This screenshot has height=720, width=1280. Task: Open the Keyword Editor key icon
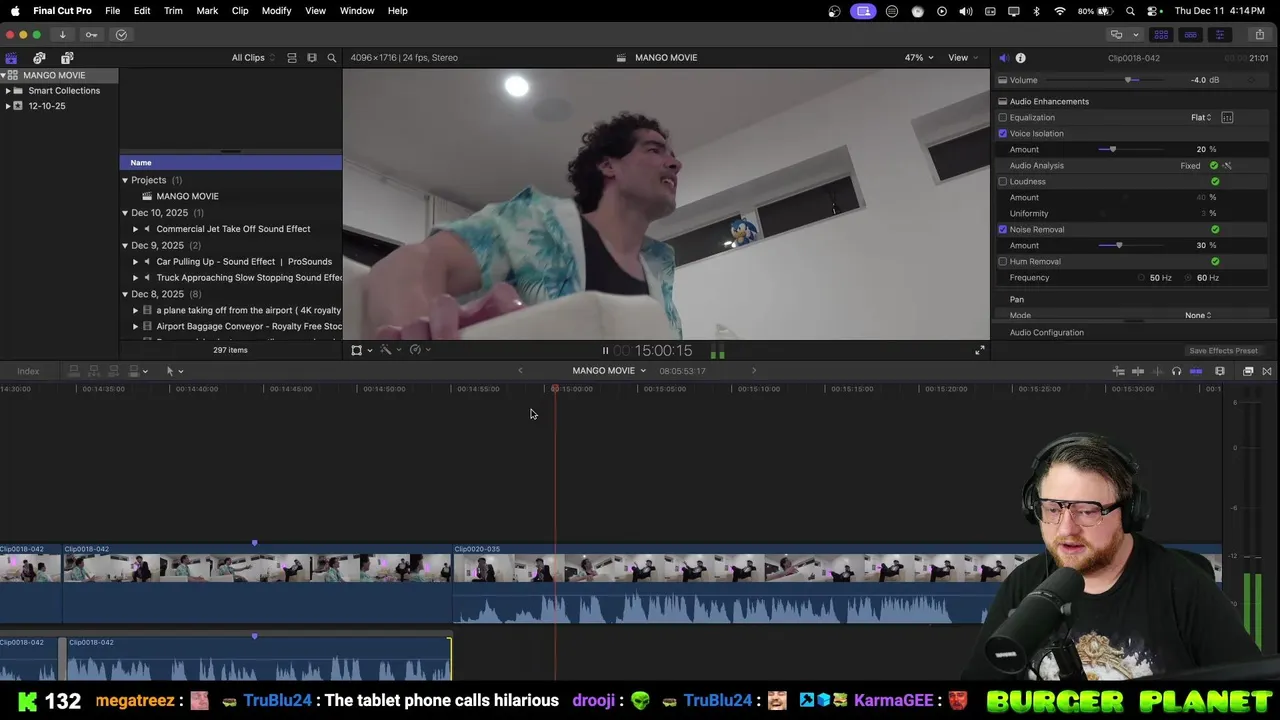tap(91, 35)
